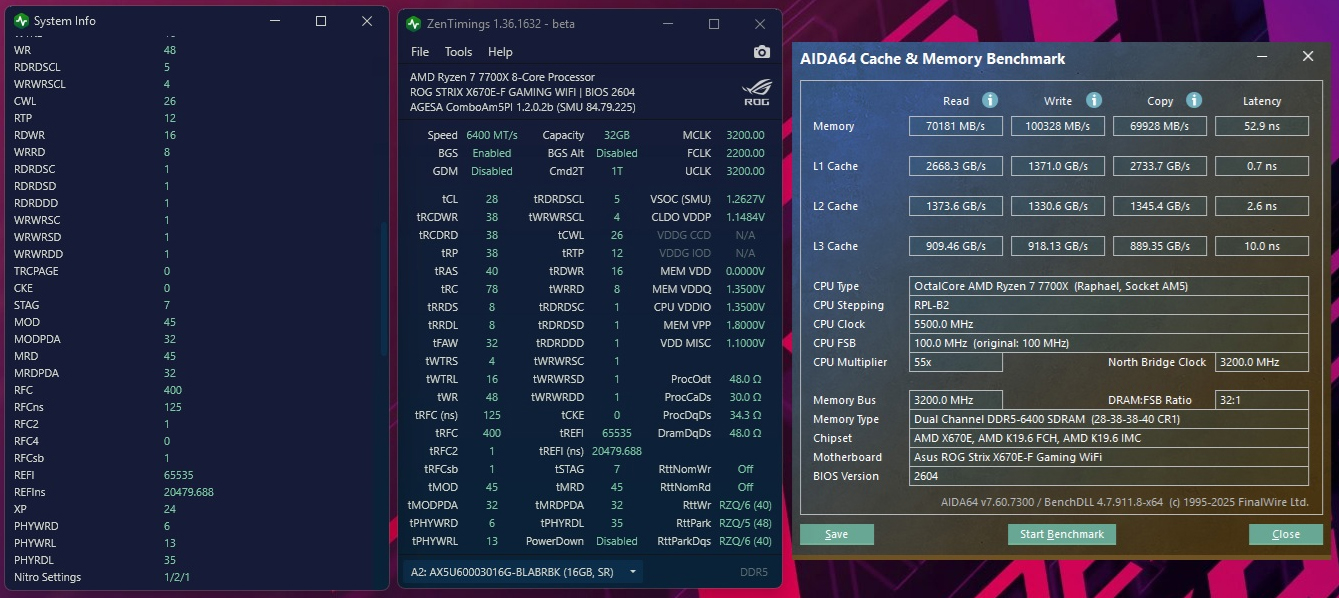Click the CPU Clock field 5500.0 MHz
This screenshot has width=1339, height=598.
tap(1109, 324)
